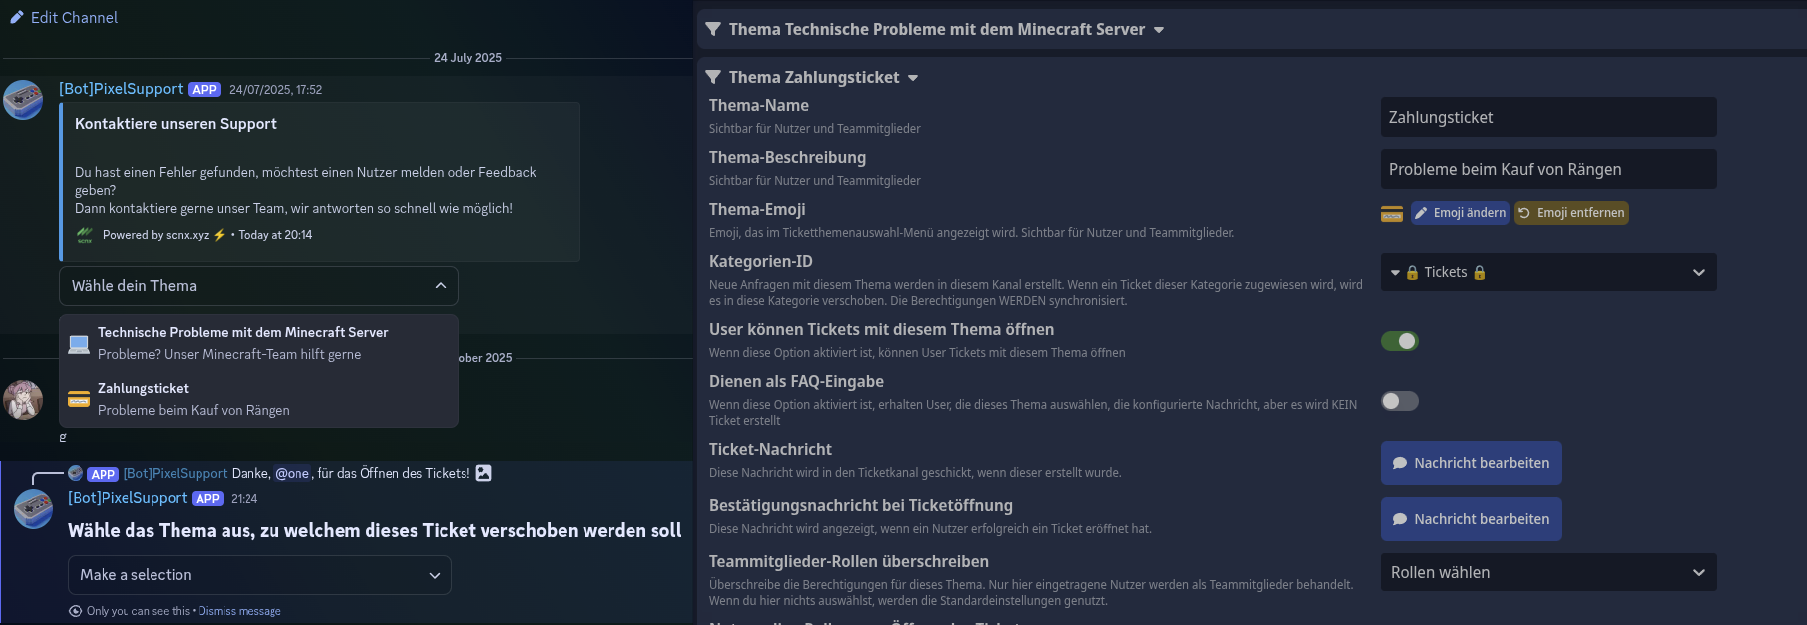Click the PixelSupport bot avatar in the top message
This screenshot has height=625, width=1807.
23,100
